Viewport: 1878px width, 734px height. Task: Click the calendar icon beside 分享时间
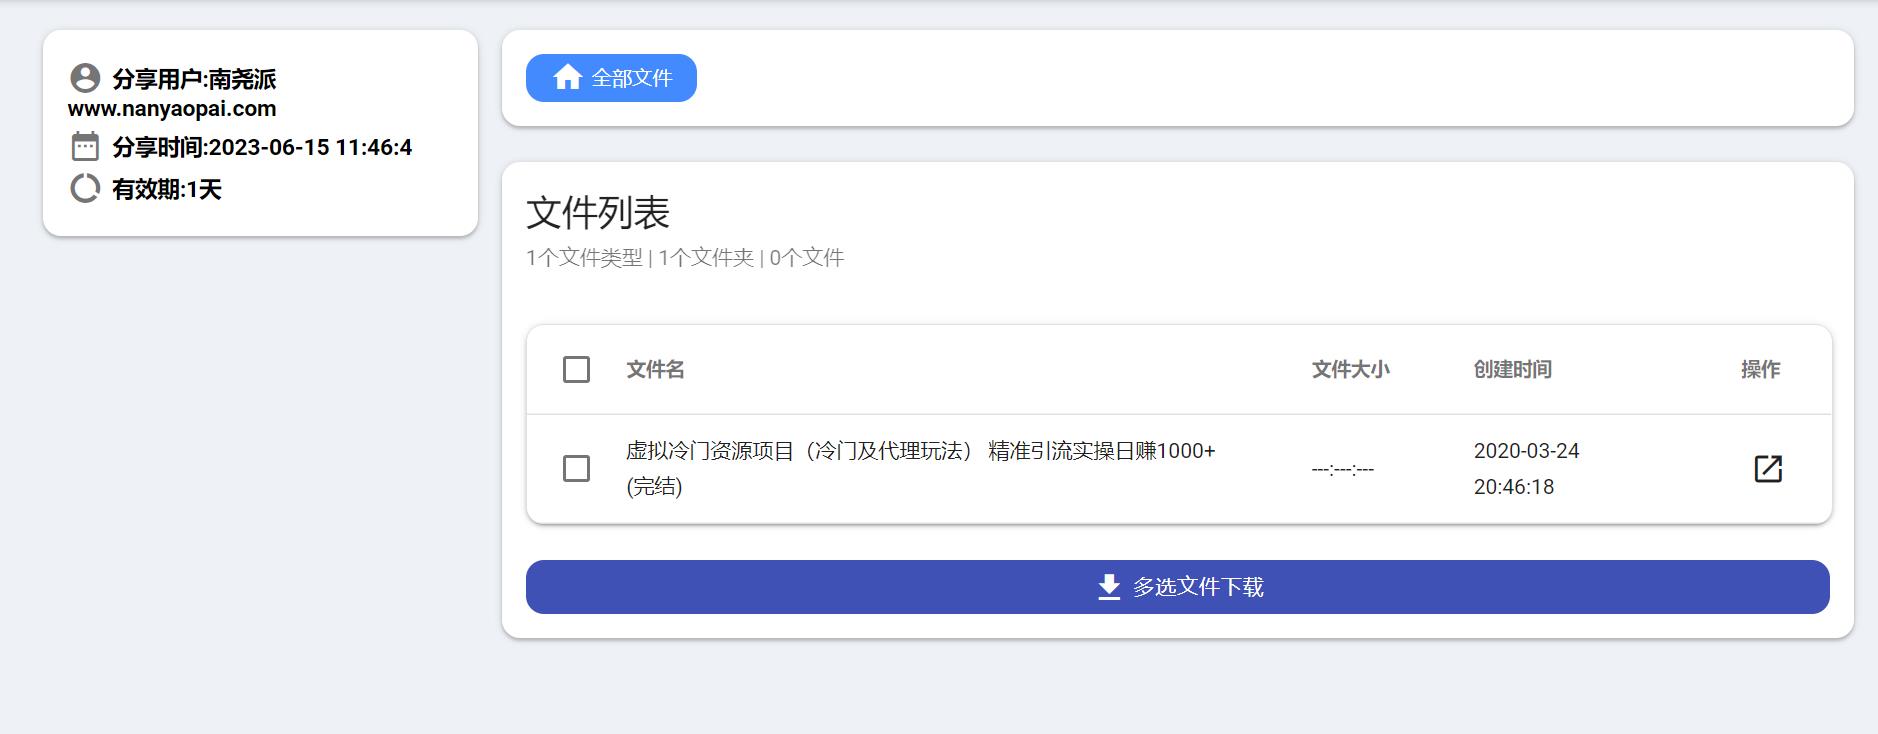point(85,147)
